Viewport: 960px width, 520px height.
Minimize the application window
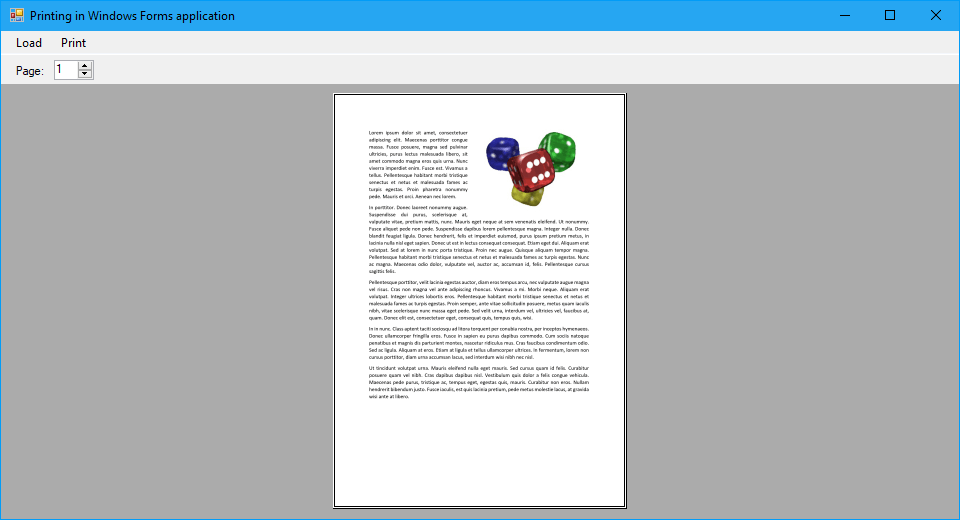coord(844,16)
